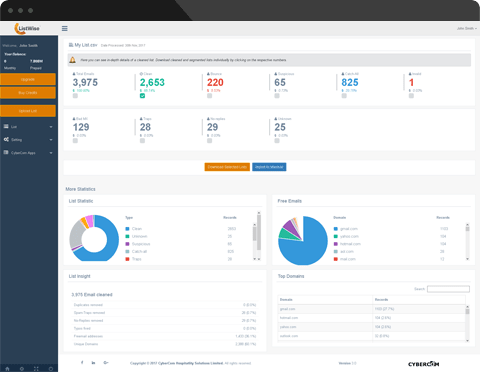
Task: Click the person icon beside Suspicious label
Action: tap(276, 74)
